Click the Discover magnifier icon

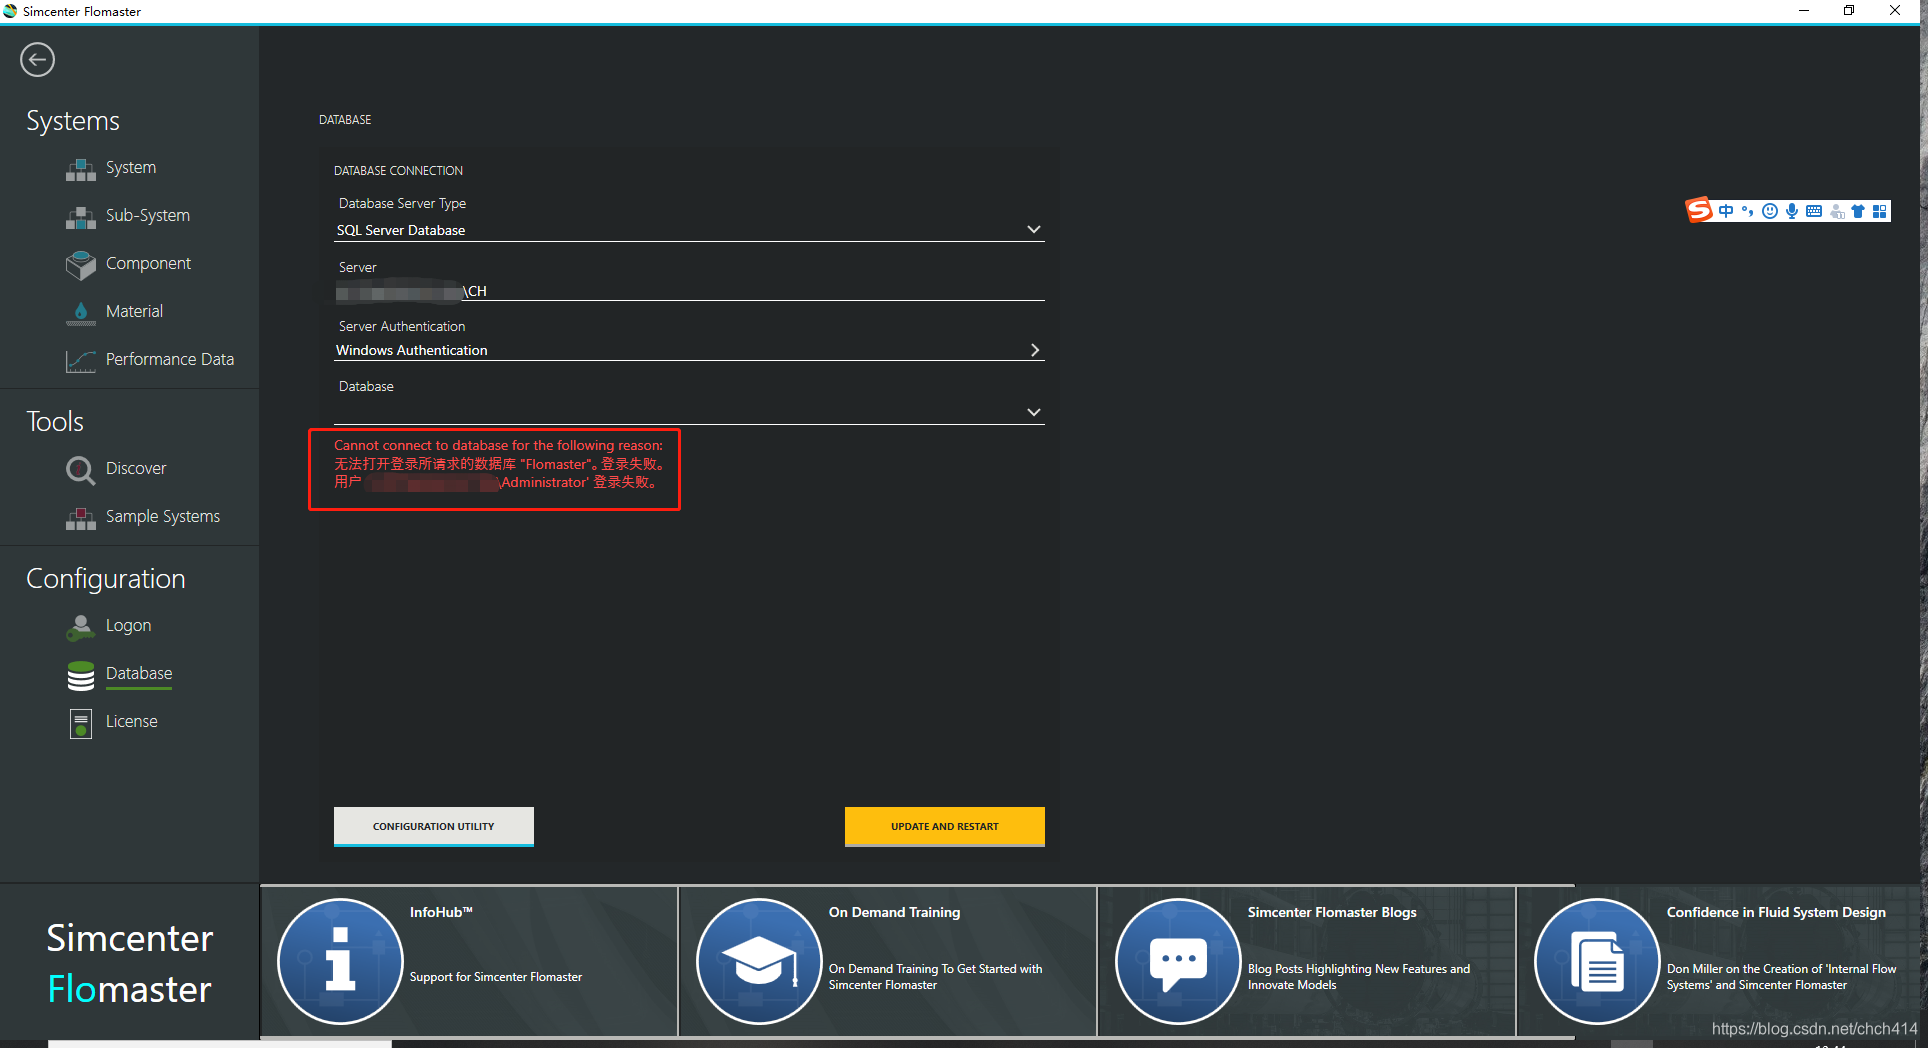click(x=81, y=470)
